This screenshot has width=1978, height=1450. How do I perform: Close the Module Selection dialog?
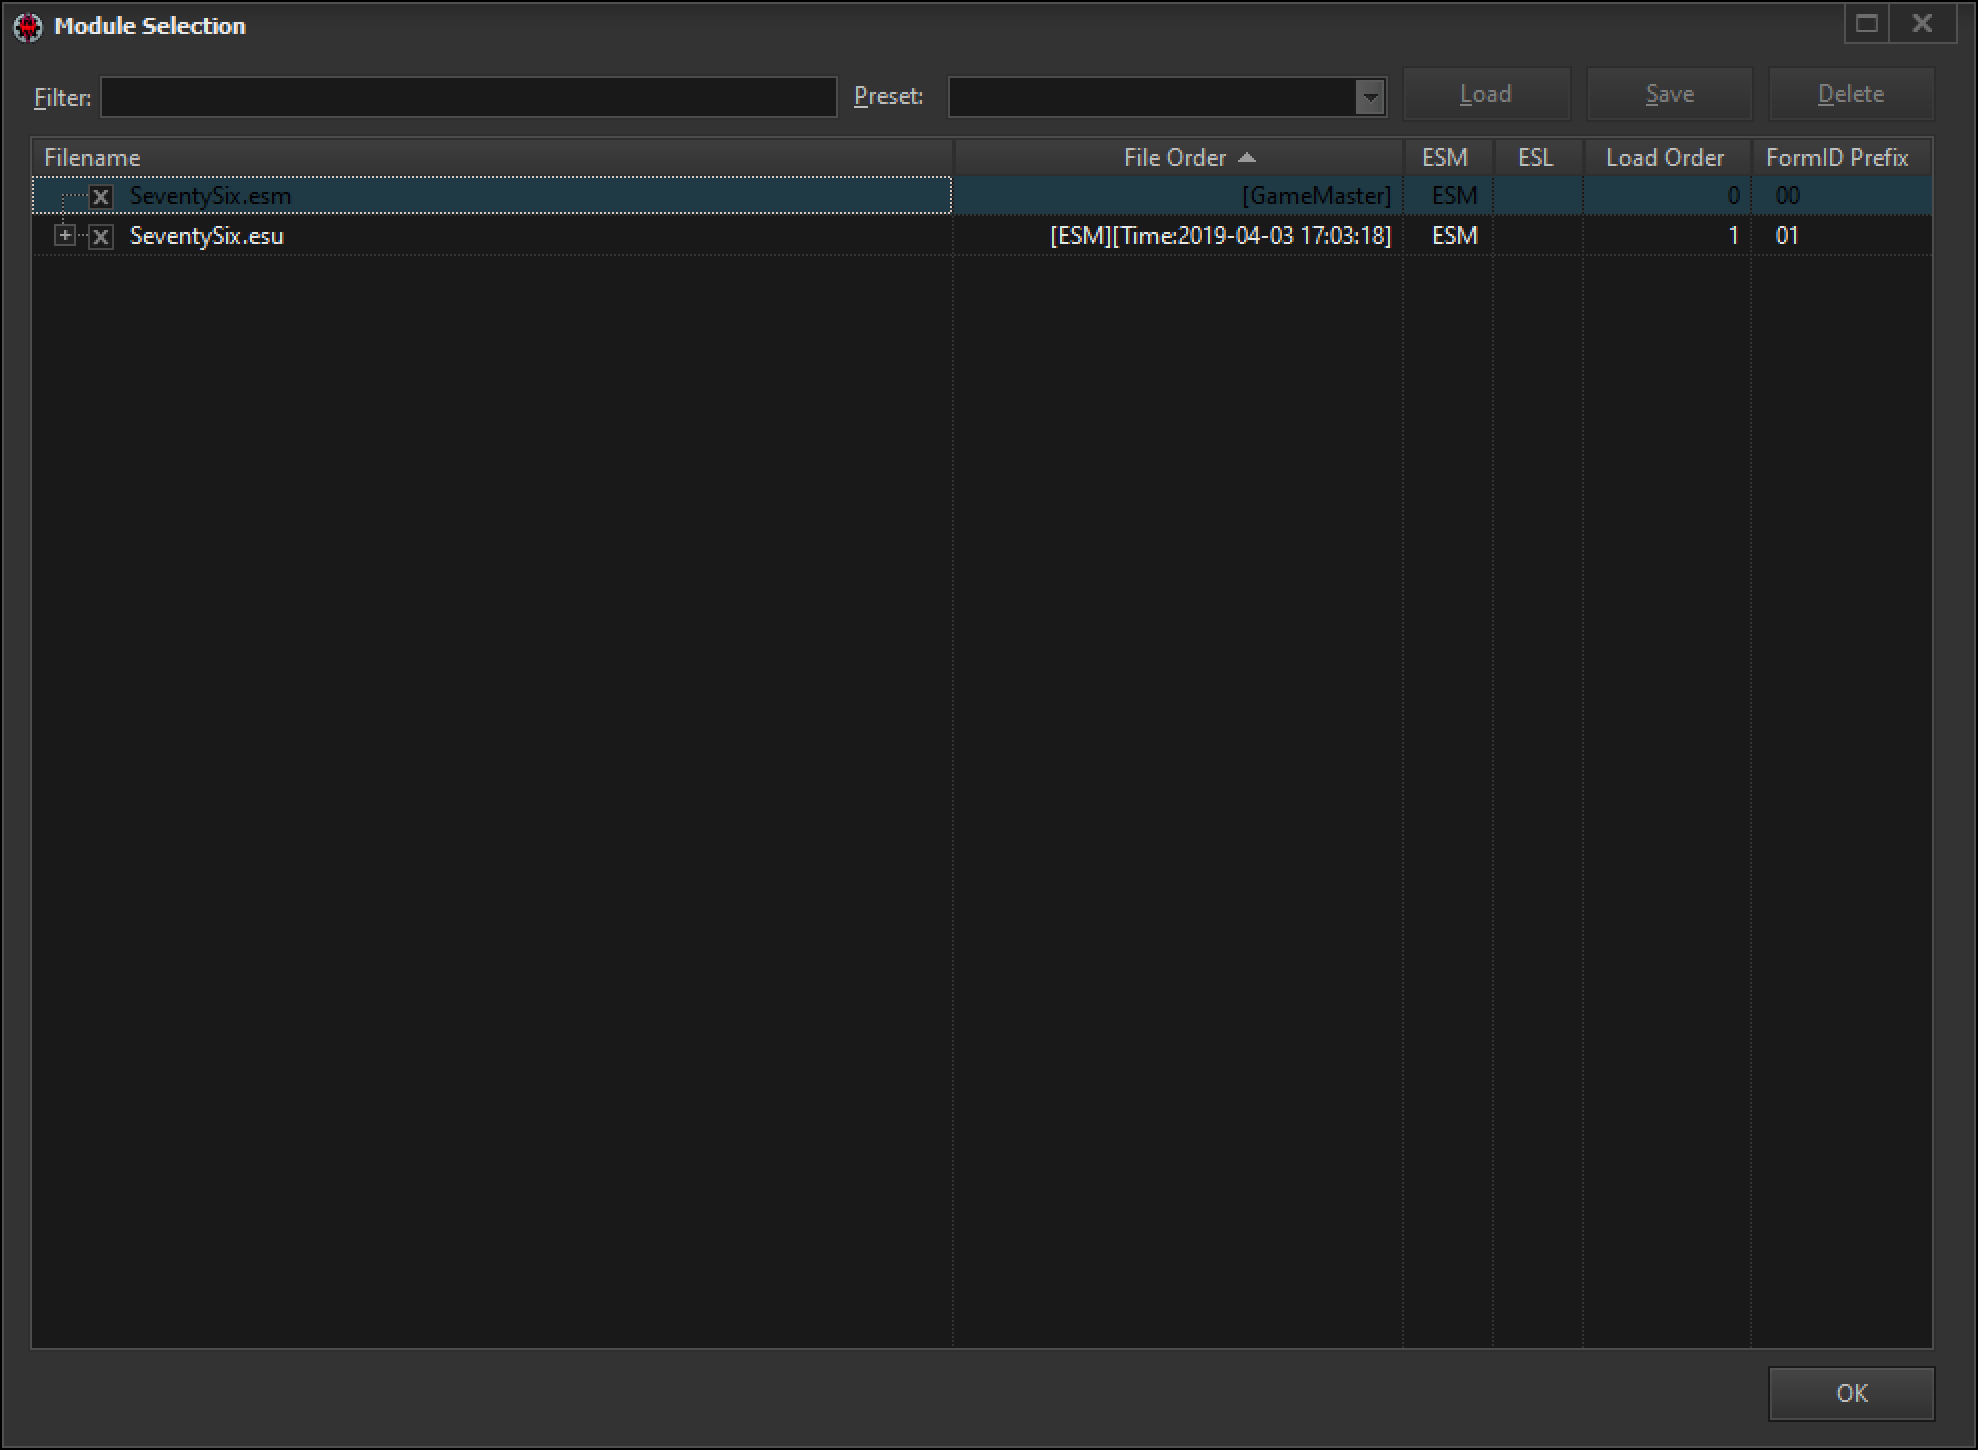tap(1922, 24)
